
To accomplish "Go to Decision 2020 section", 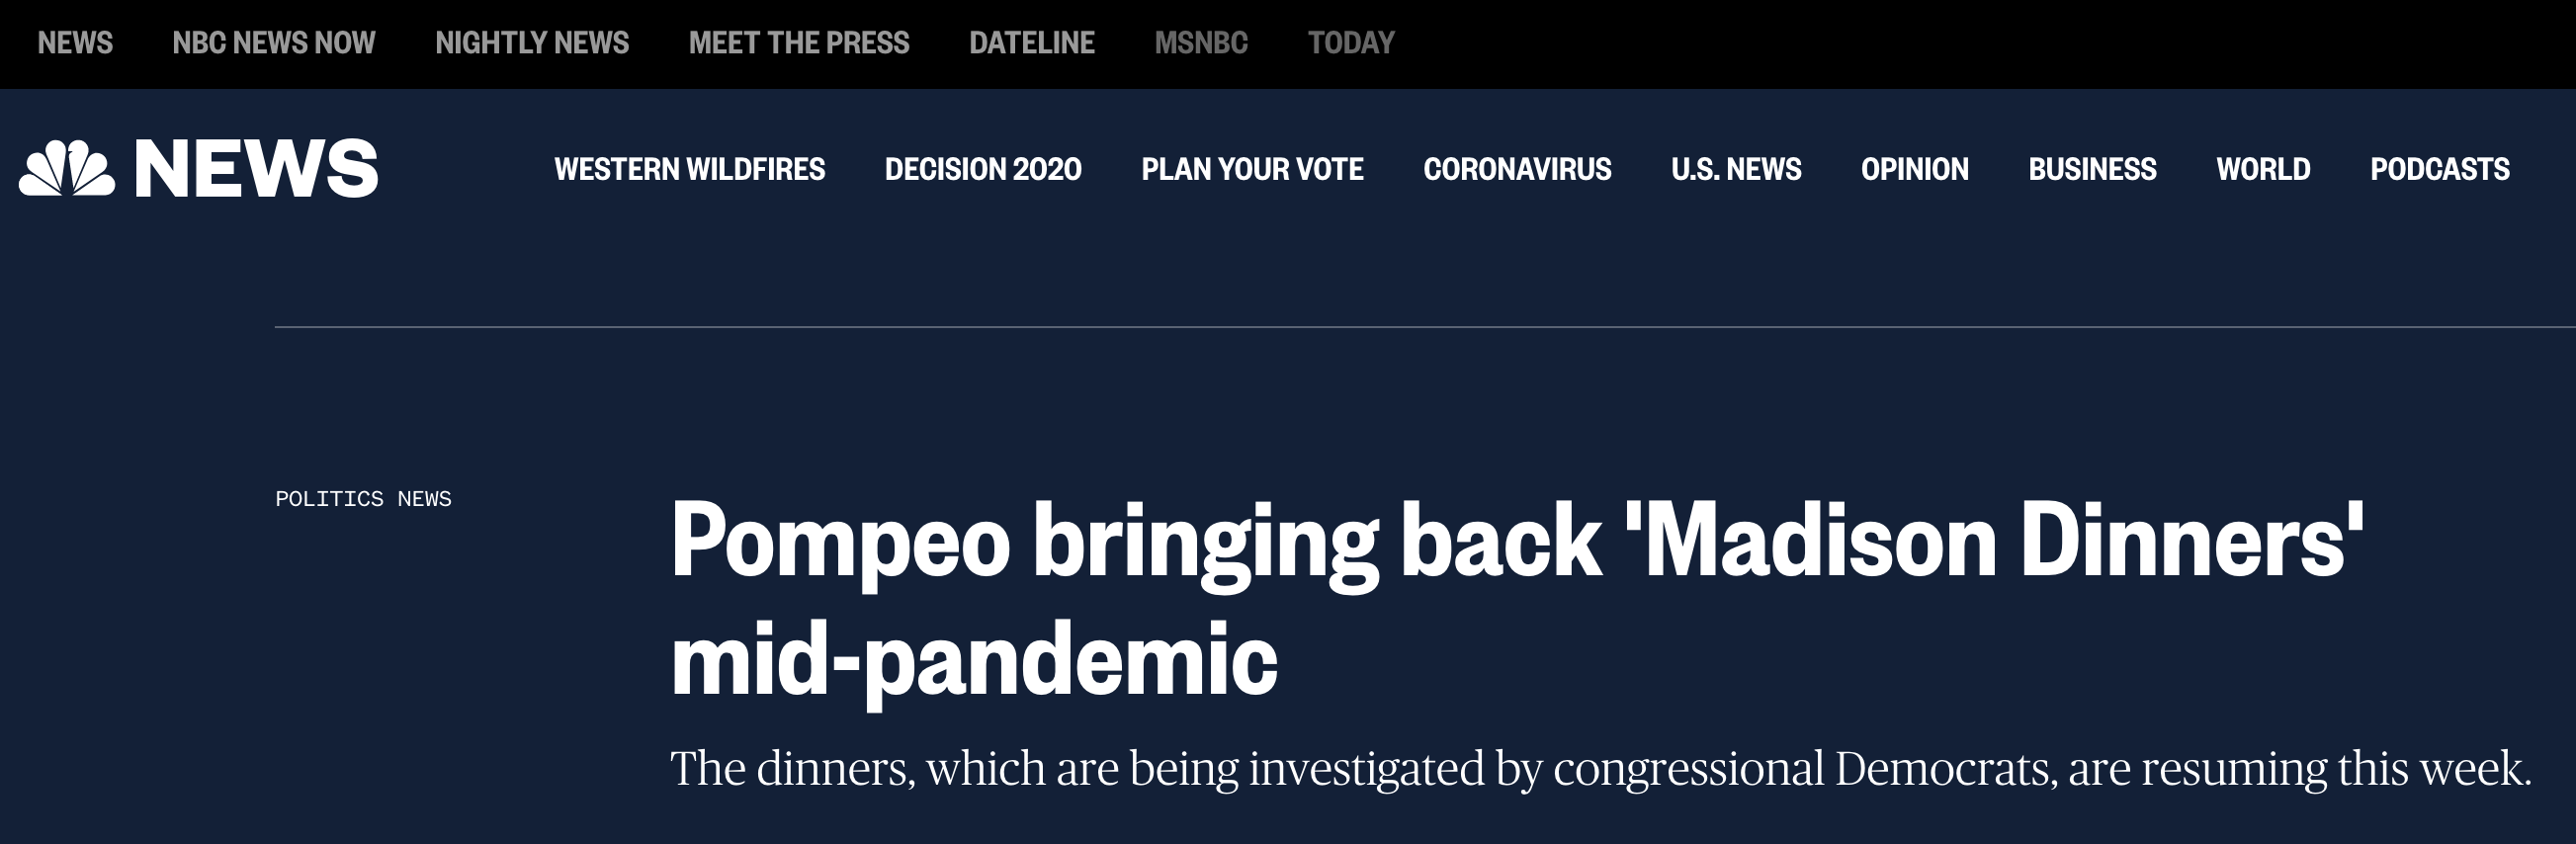I will point(983,169).
